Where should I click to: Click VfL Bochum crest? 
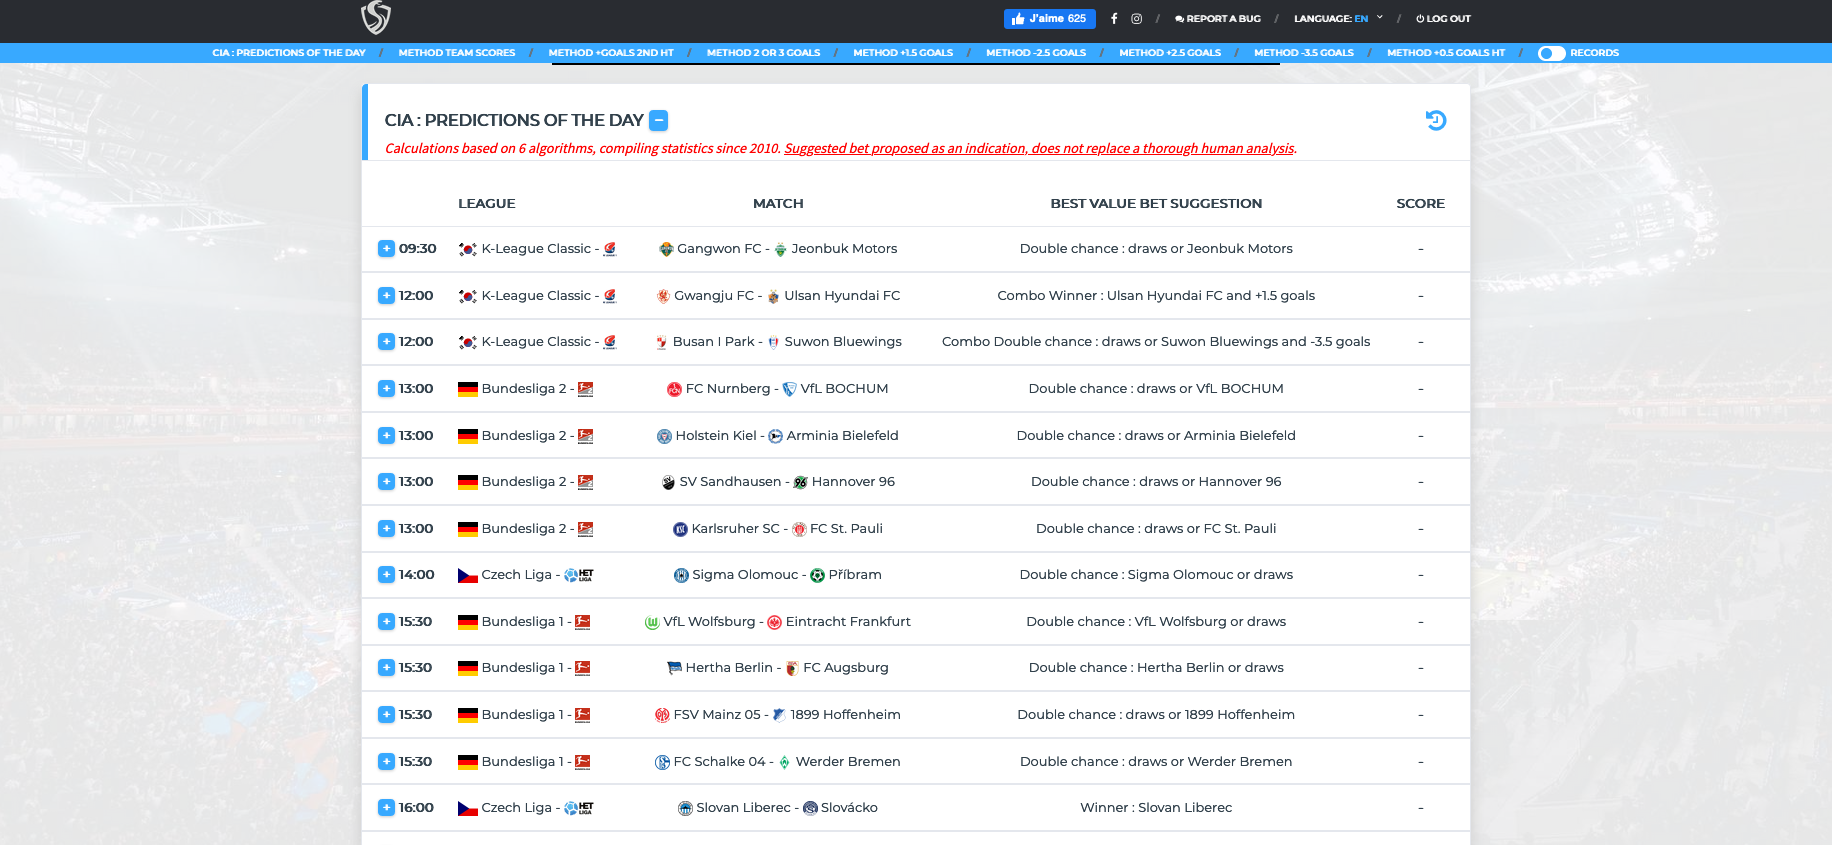789,389
